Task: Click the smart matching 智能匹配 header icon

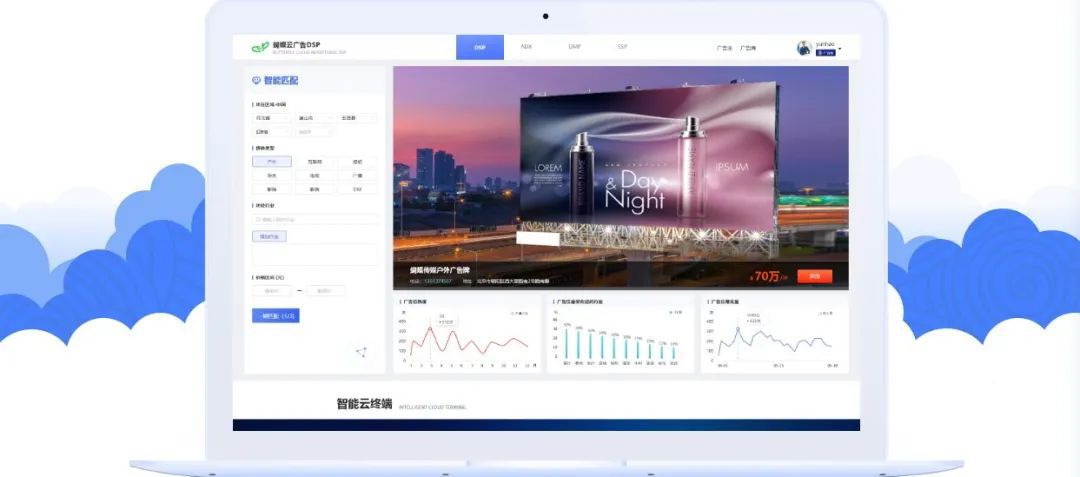Action: click(257, 81)
